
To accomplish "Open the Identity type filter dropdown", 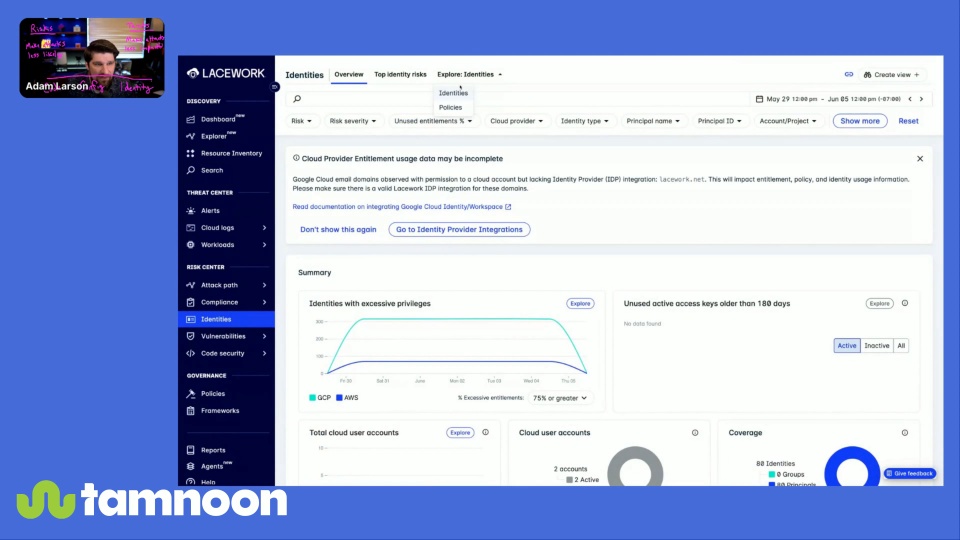I will 585,121.
